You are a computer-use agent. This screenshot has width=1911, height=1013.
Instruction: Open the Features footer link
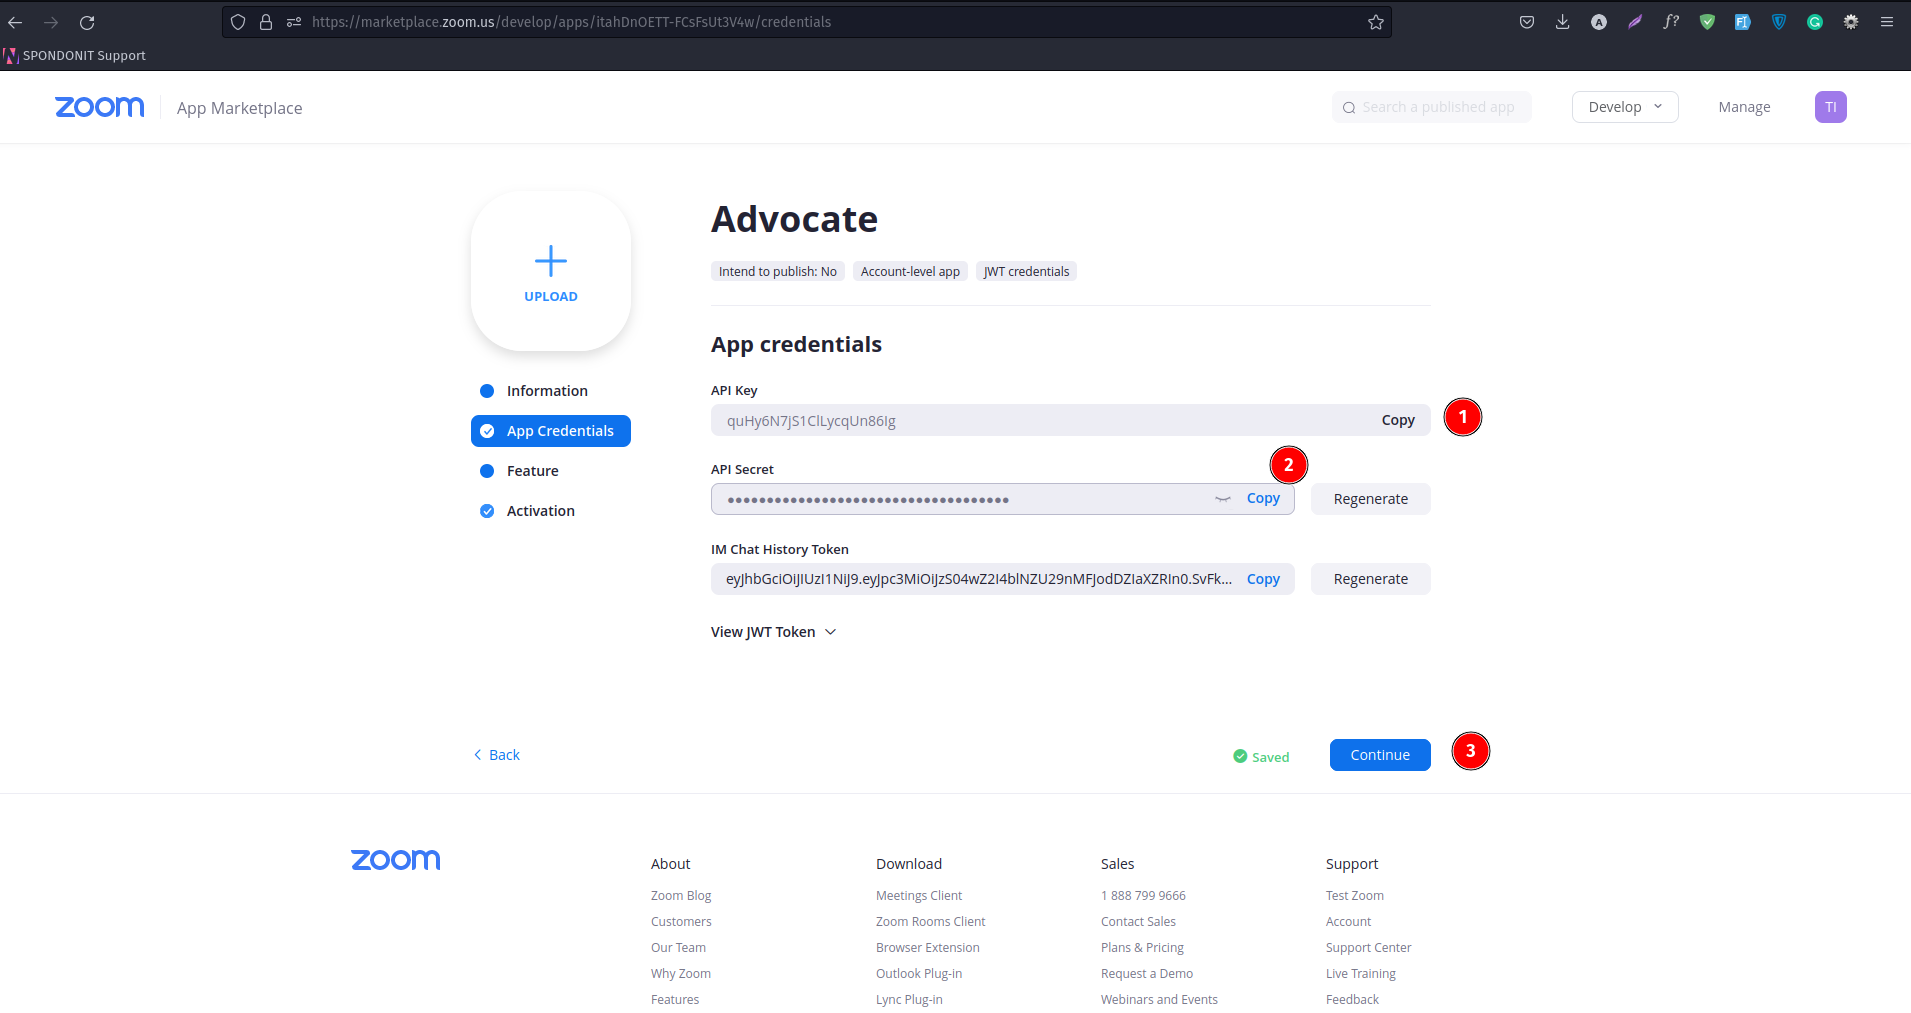coord(675,1000)
